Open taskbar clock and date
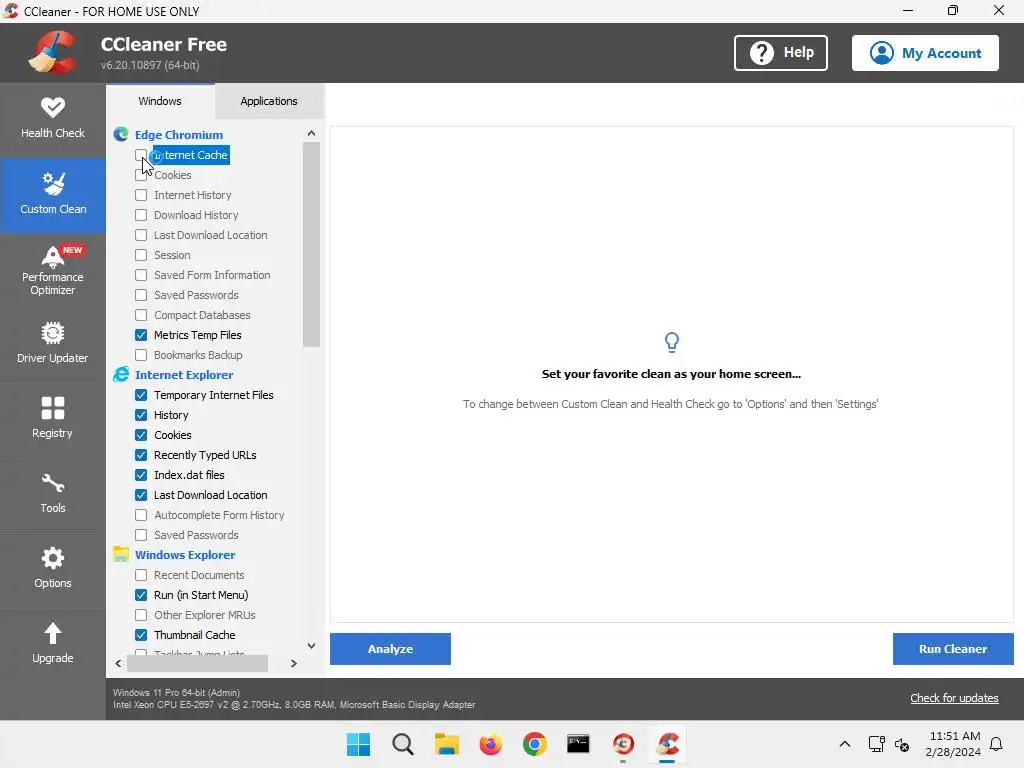The height and width of the screenshot is (768, 1024). point(953,744)
